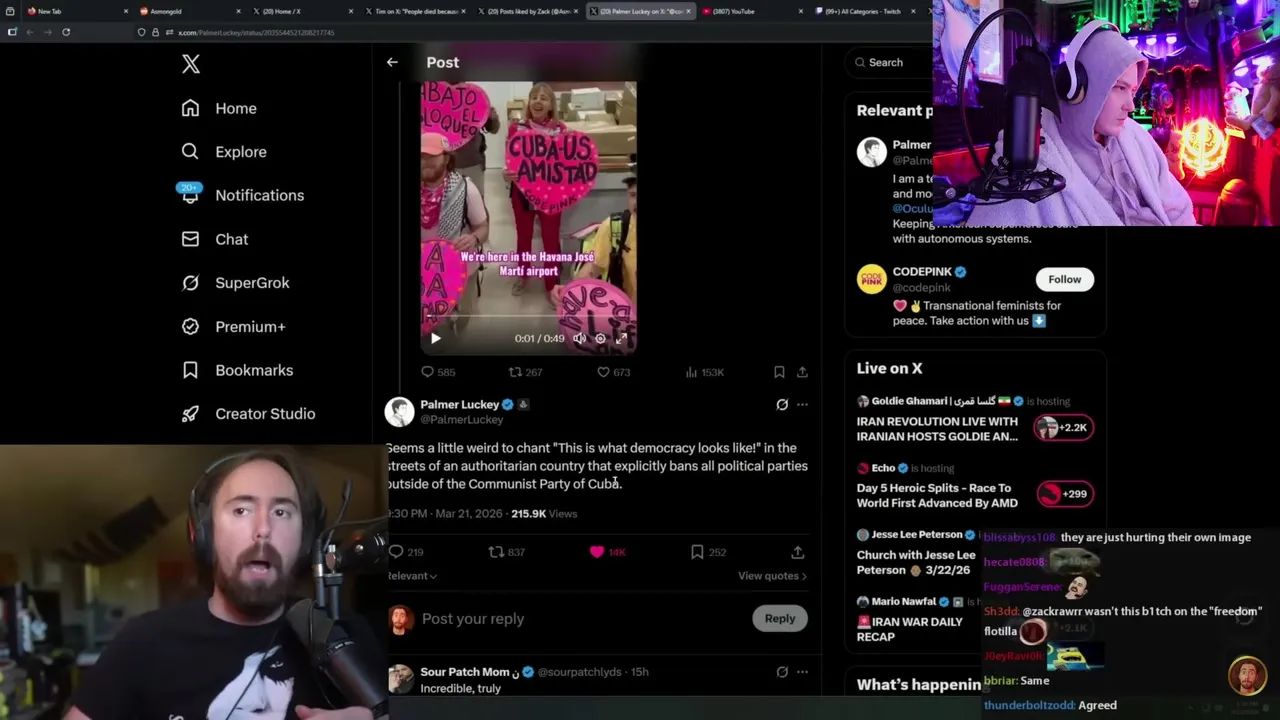
Task: Click the 215.9K Views count
Action: pyautogui.click(x=544, y=514)
